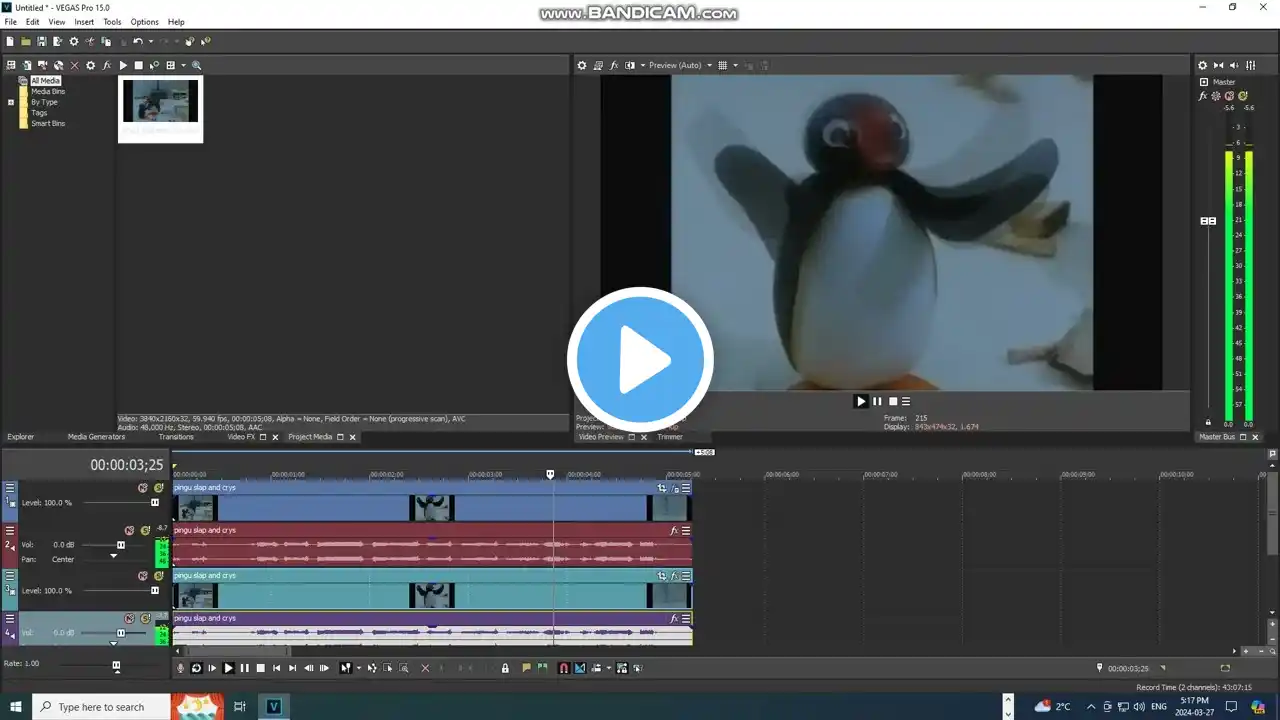Switch to the Video FX tab

241,437
